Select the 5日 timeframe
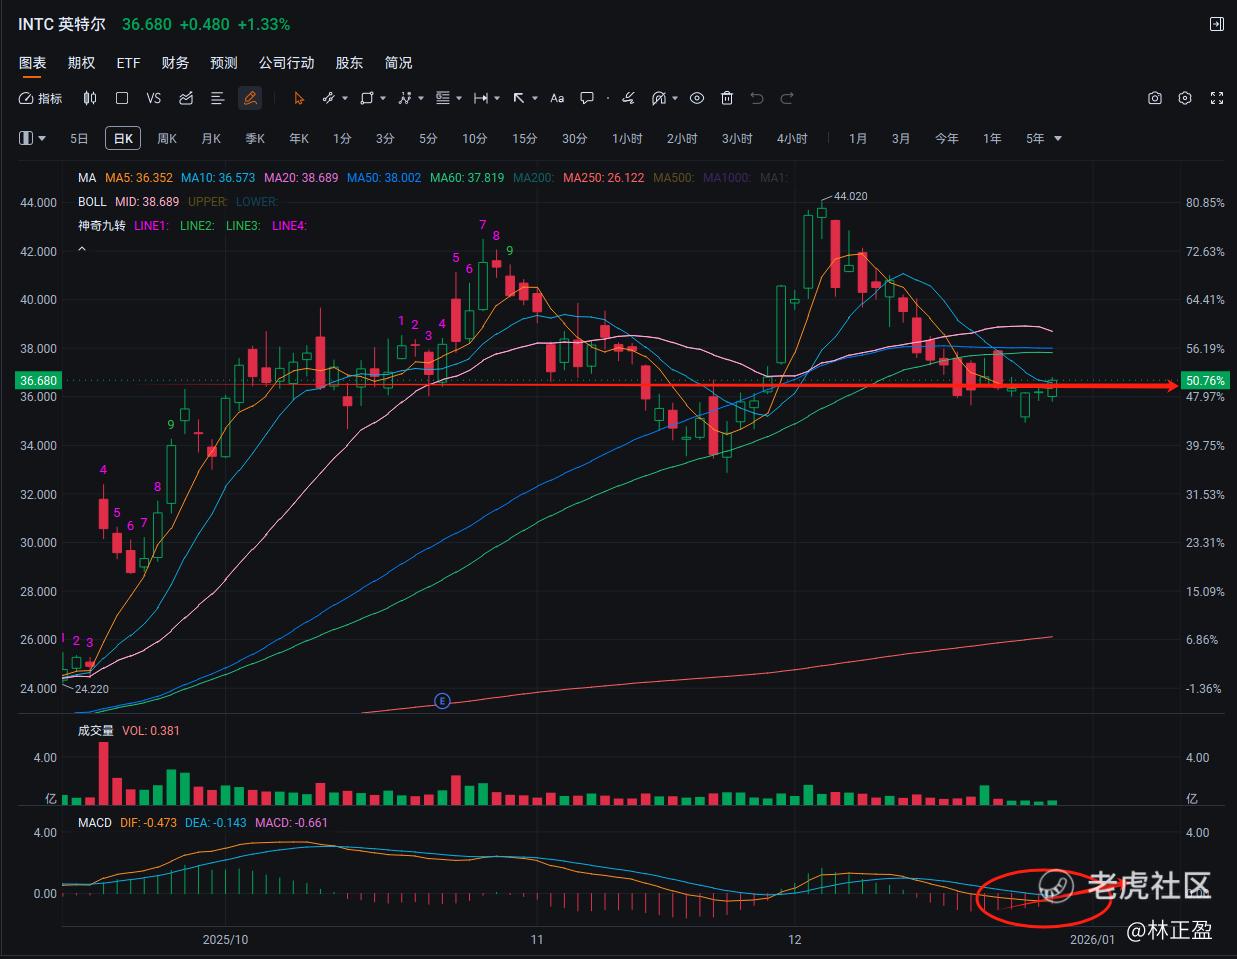 (79, 138)
